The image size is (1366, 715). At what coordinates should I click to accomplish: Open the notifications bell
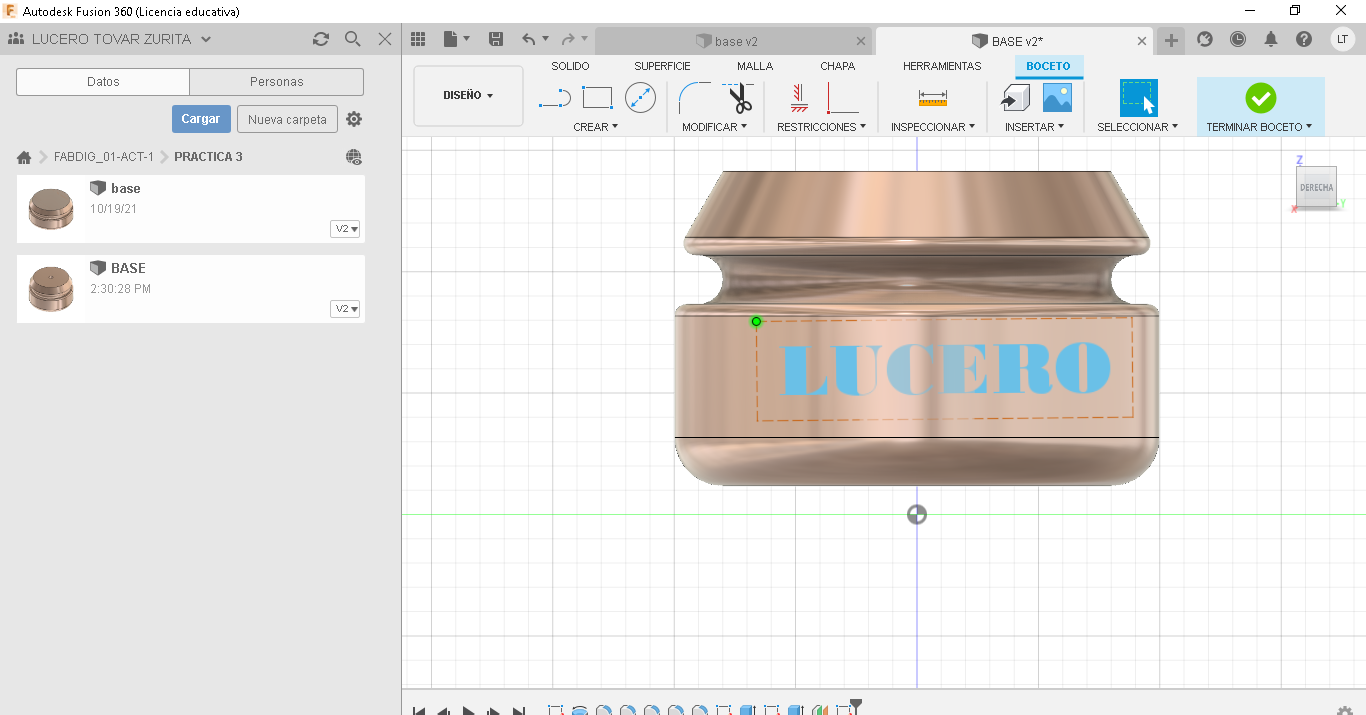(1271, 39)
